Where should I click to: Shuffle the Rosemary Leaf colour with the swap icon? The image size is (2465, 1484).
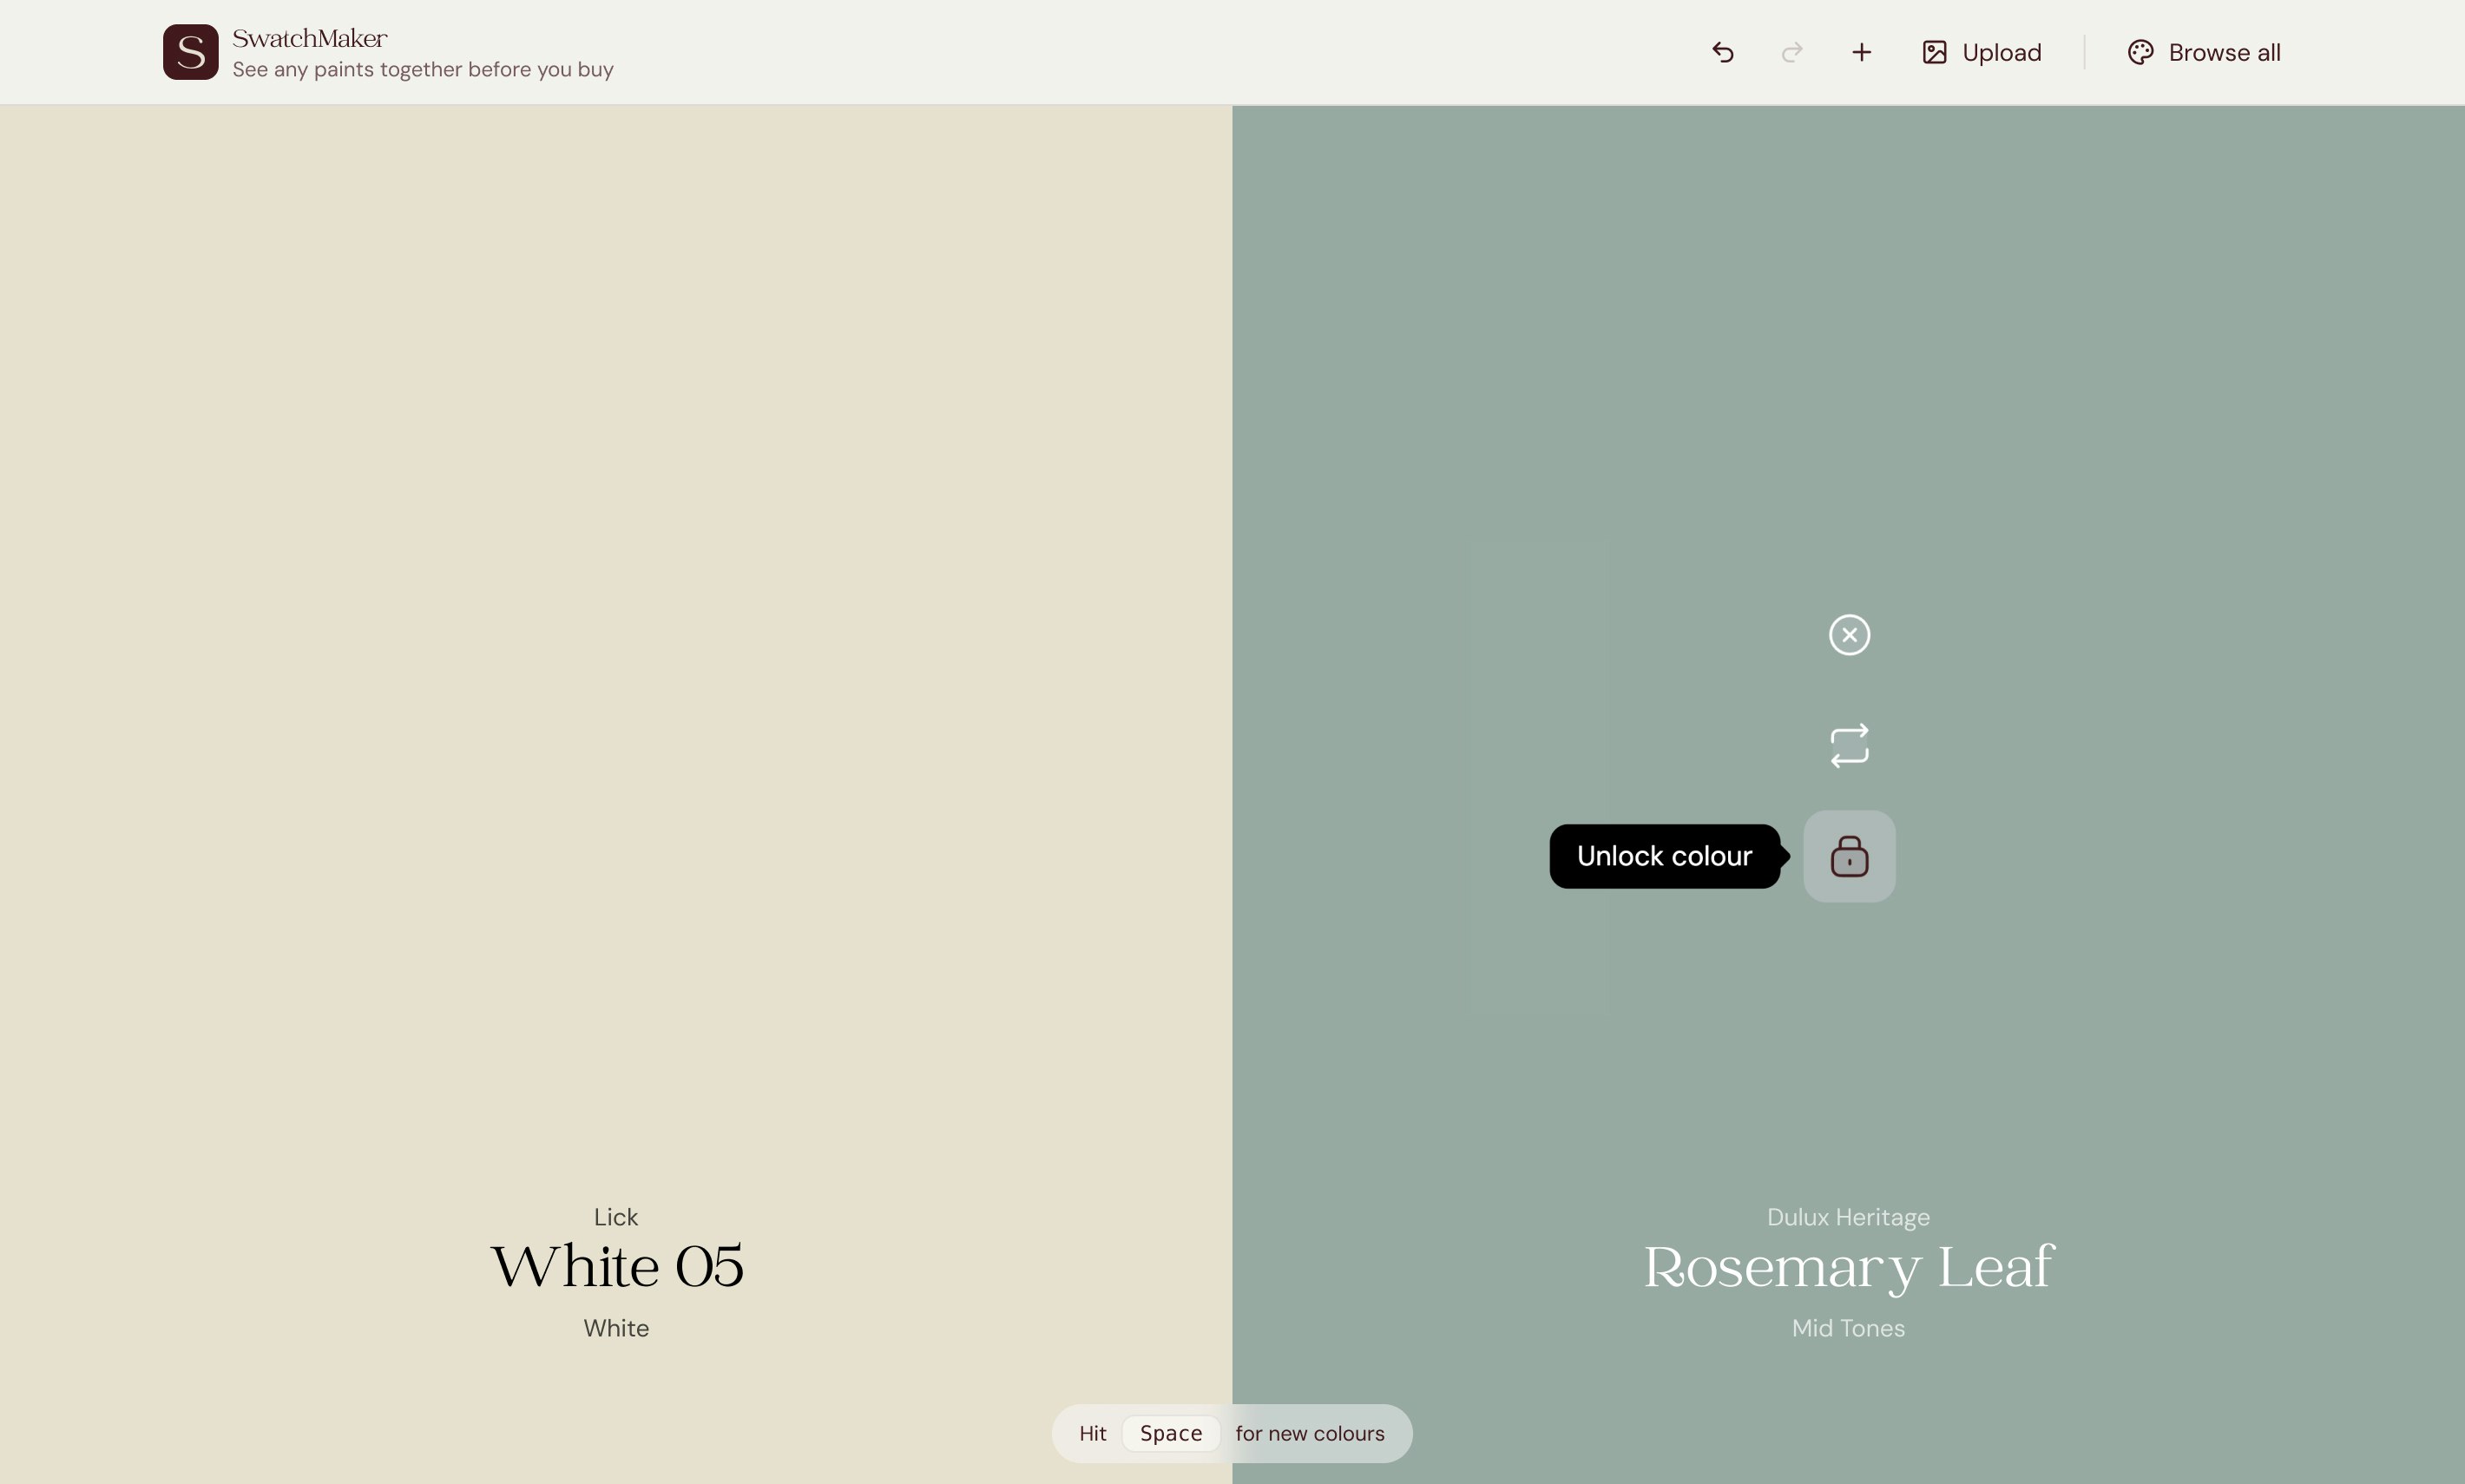(x=1849, y=745)
